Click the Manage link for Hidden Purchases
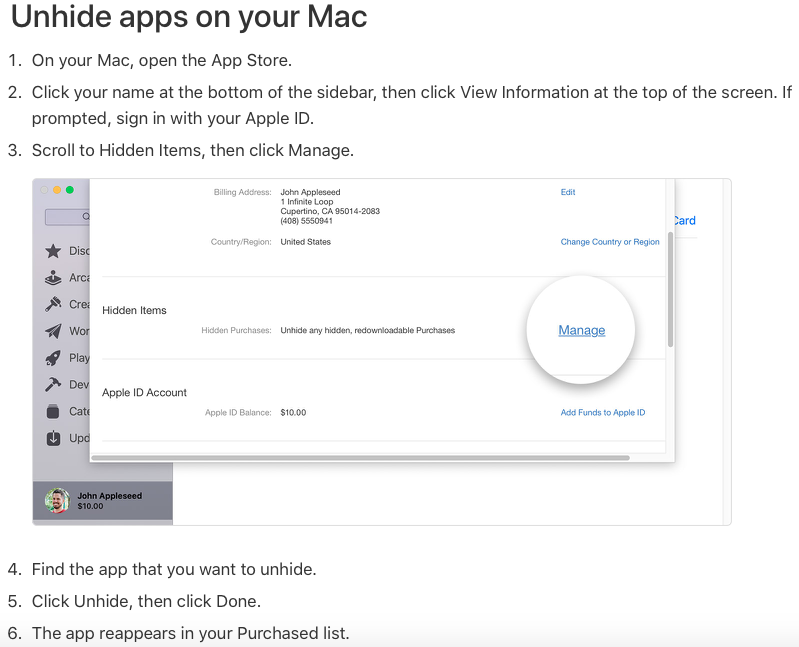799x647 pixels. coord(581,330)
